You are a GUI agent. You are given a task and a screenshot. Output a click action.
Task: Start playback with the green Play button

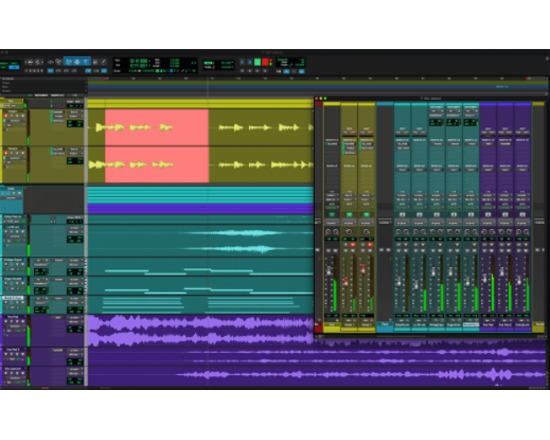click(x=257, y=62)
